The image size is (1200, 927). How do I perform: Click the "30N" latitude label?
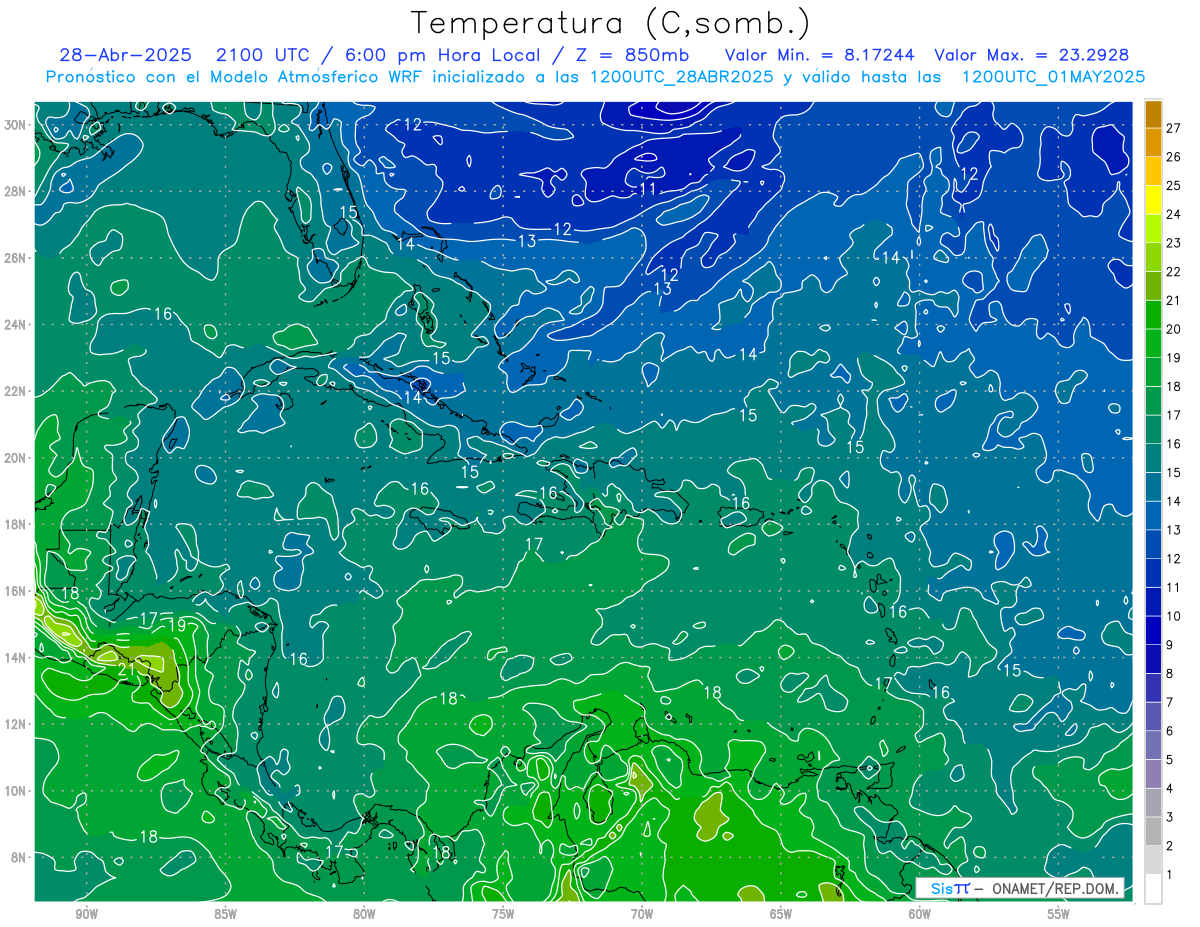click(x=17, y=125)
